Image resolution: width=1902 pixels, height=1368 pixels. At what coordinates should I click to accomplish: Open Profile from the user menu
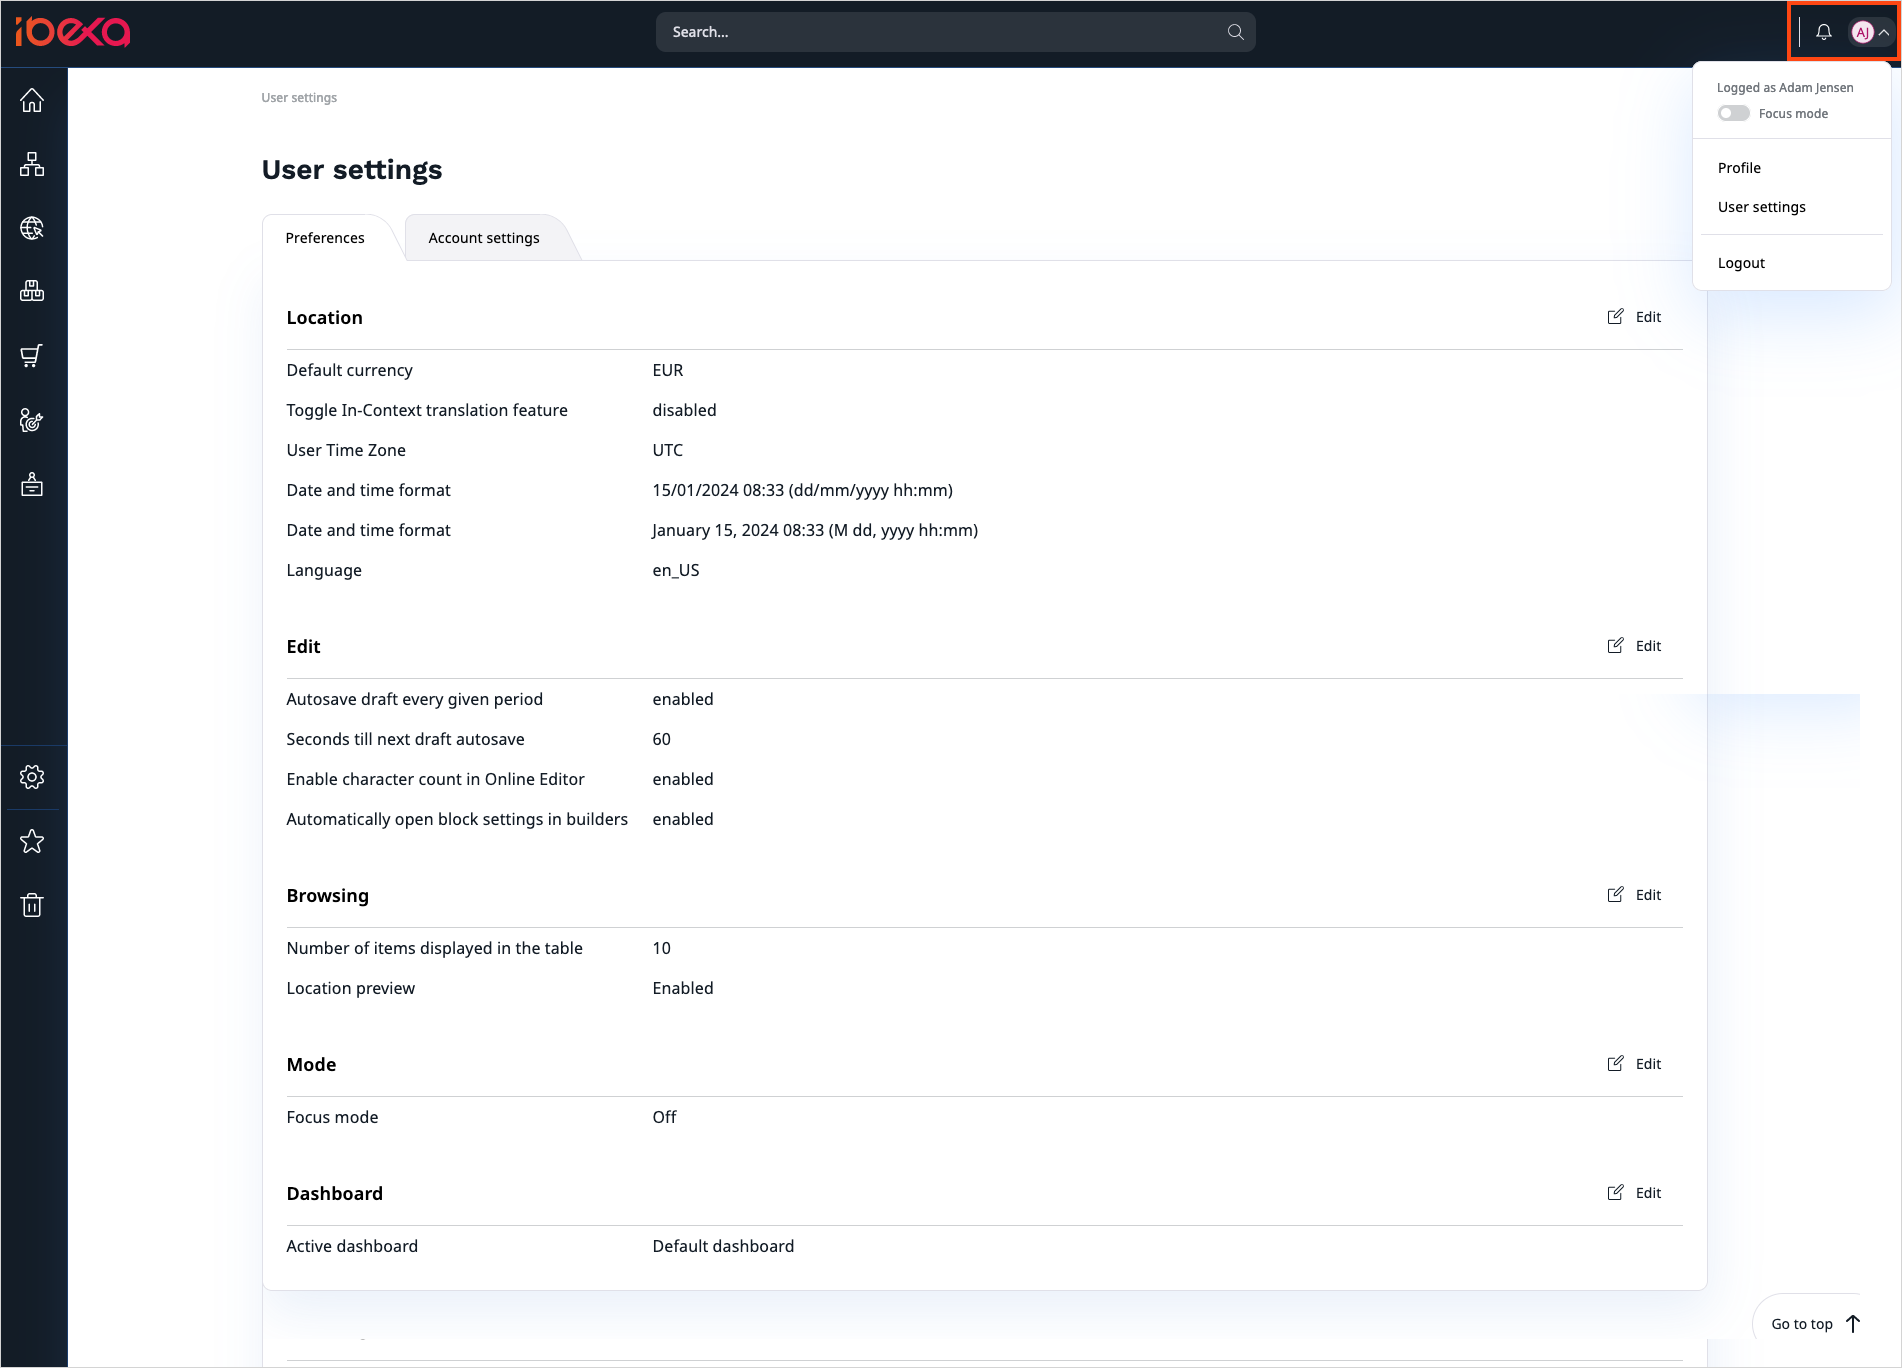coord(1739,167)
